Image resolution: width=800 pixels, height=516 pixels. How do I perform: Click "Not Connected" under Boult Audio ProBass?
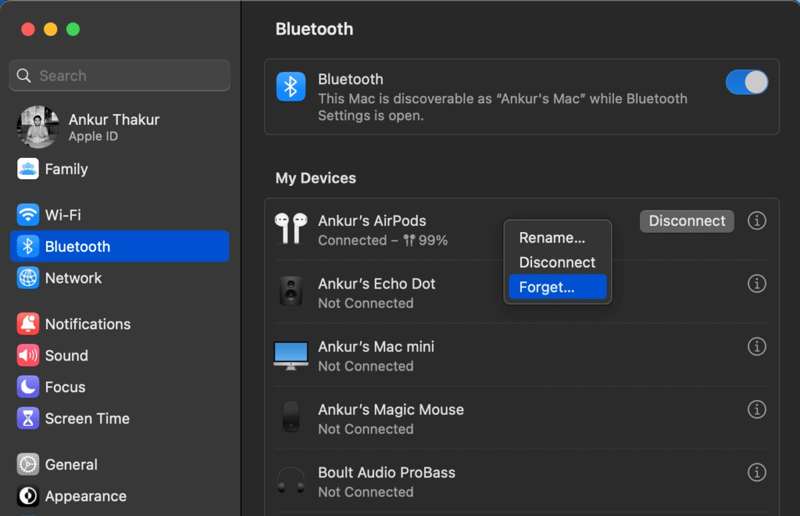366,493
